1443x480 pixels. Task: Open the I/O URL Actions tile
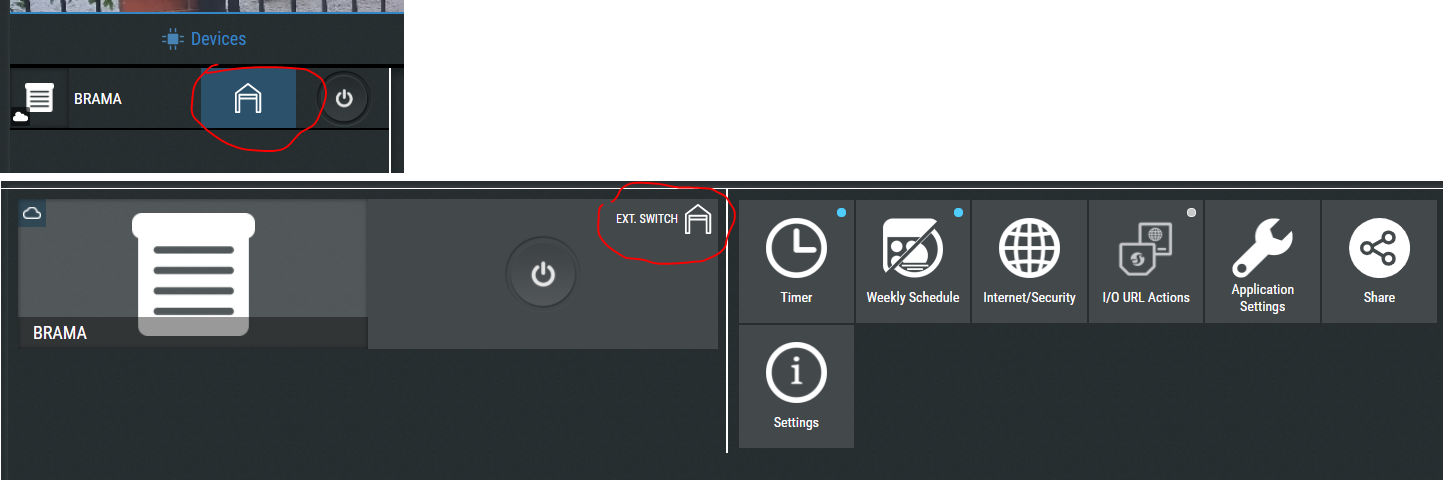1146,261
